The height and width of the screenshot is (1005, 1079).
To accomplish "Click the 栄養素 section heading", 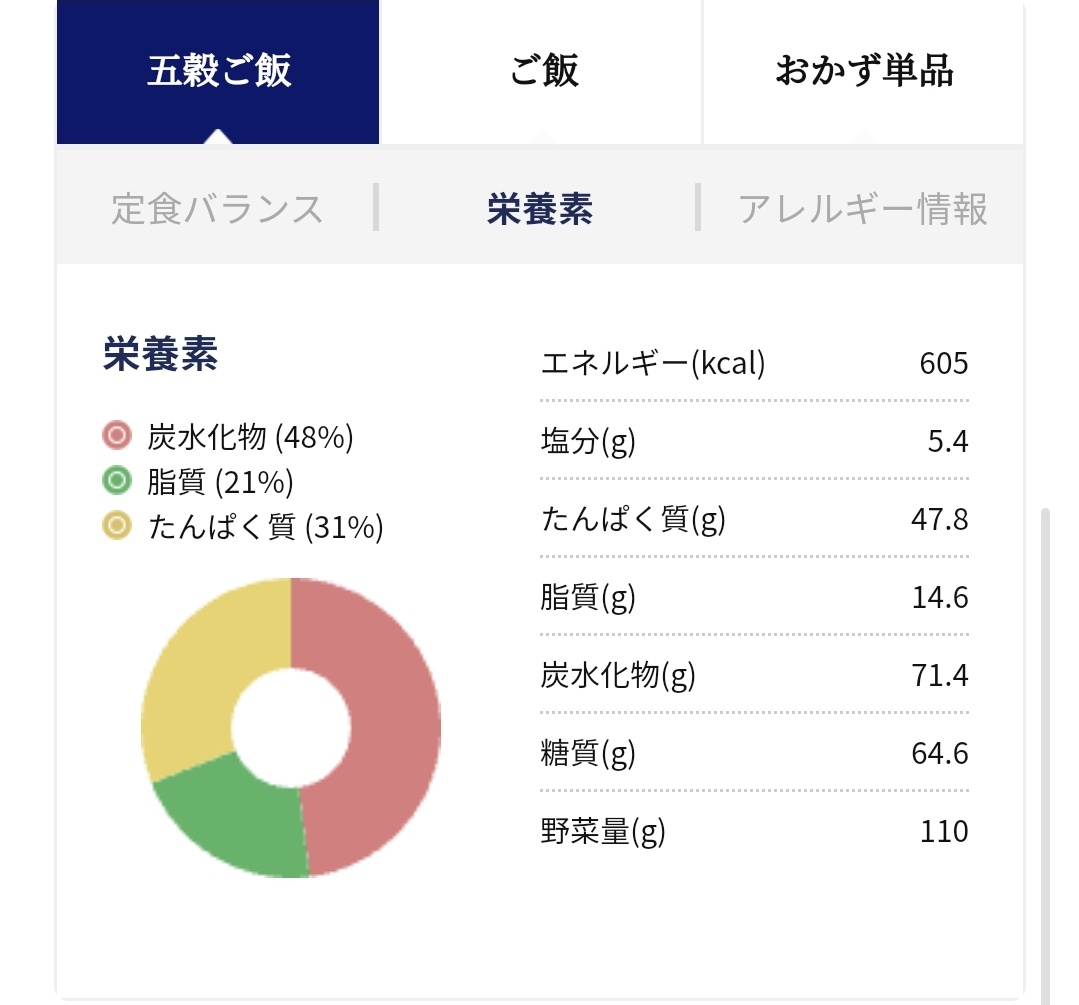I will (x=160, y=356).
